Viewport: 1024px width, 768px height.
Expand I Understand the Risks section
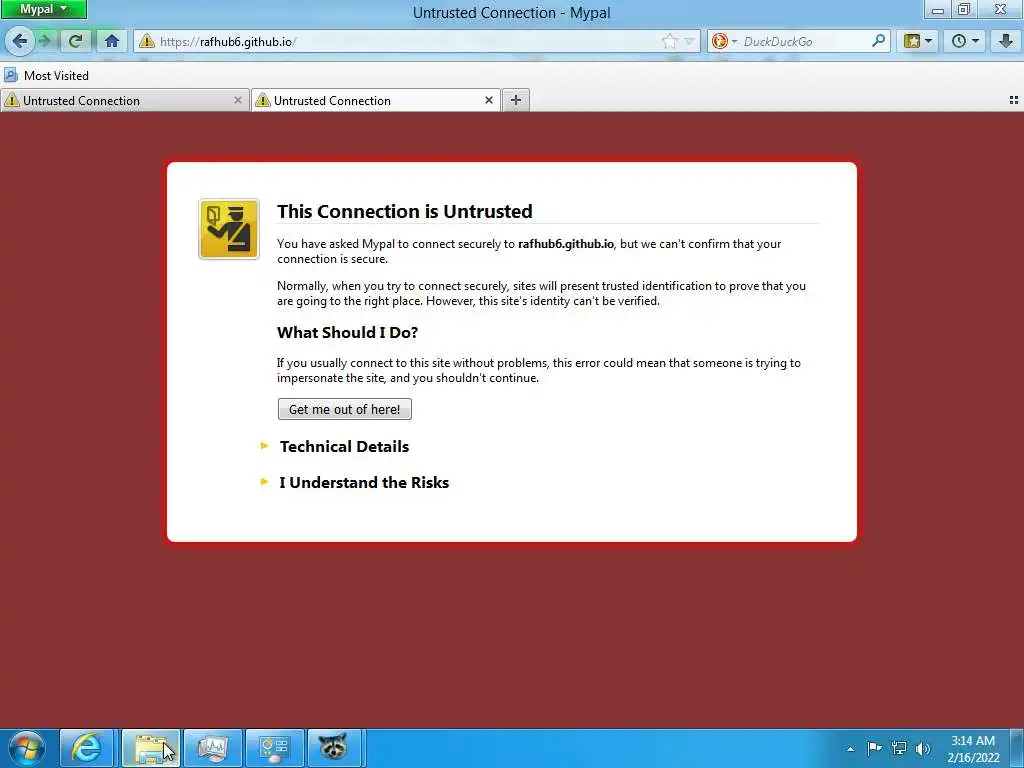pyautogui.click(x=364, y=483)
